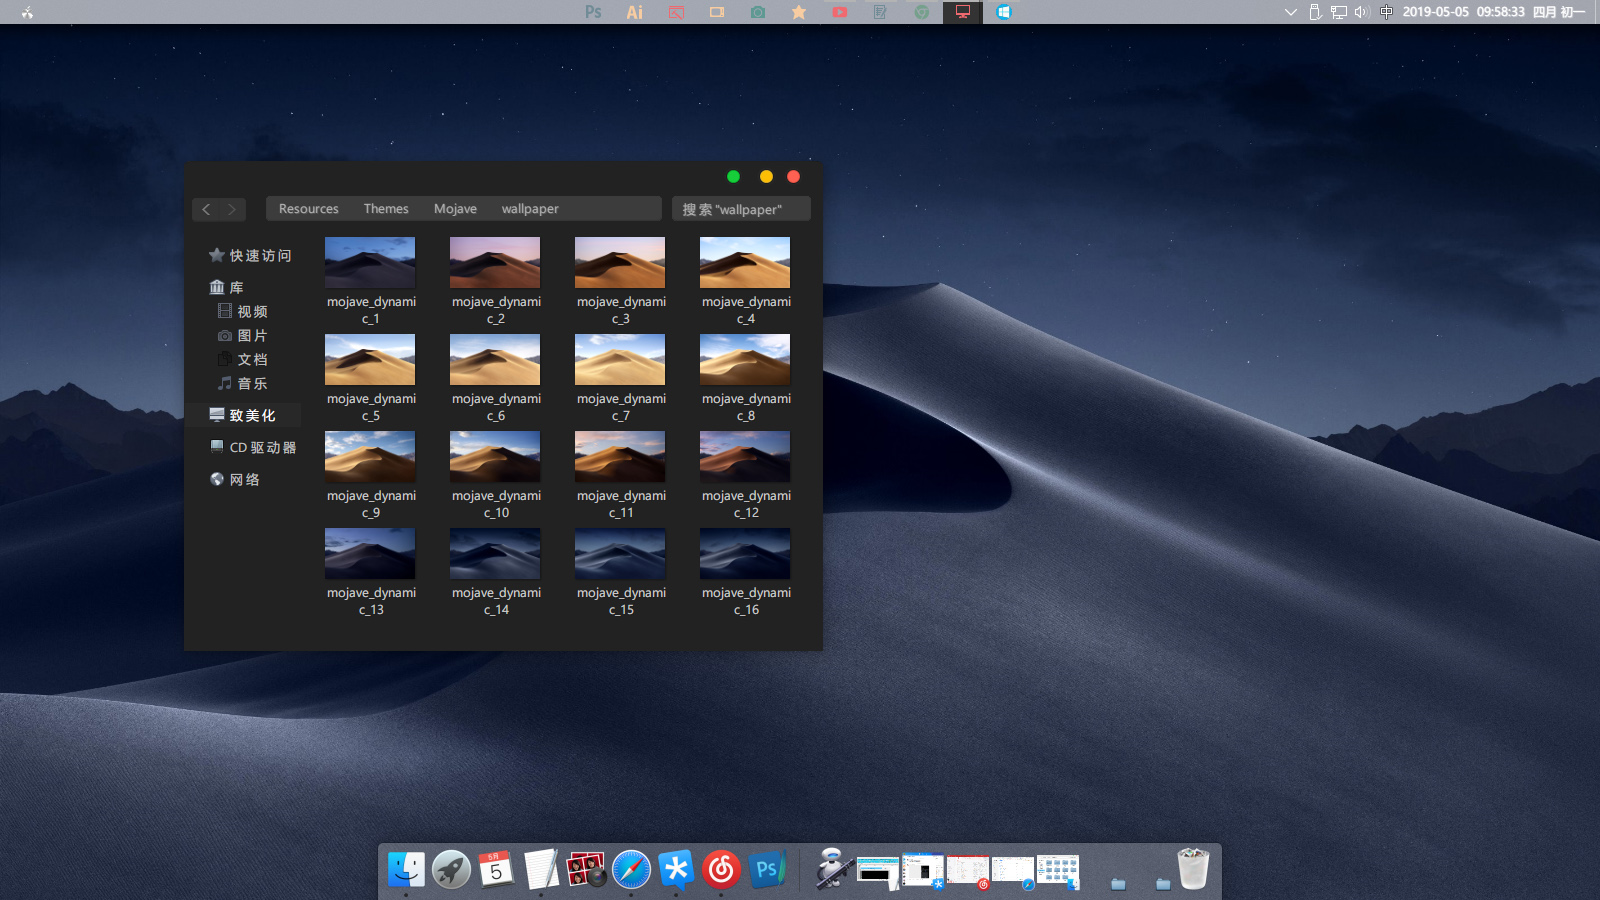Launch Illustrator from the top bar
This screenshot has width=1600, height=900.
(634, 12)
